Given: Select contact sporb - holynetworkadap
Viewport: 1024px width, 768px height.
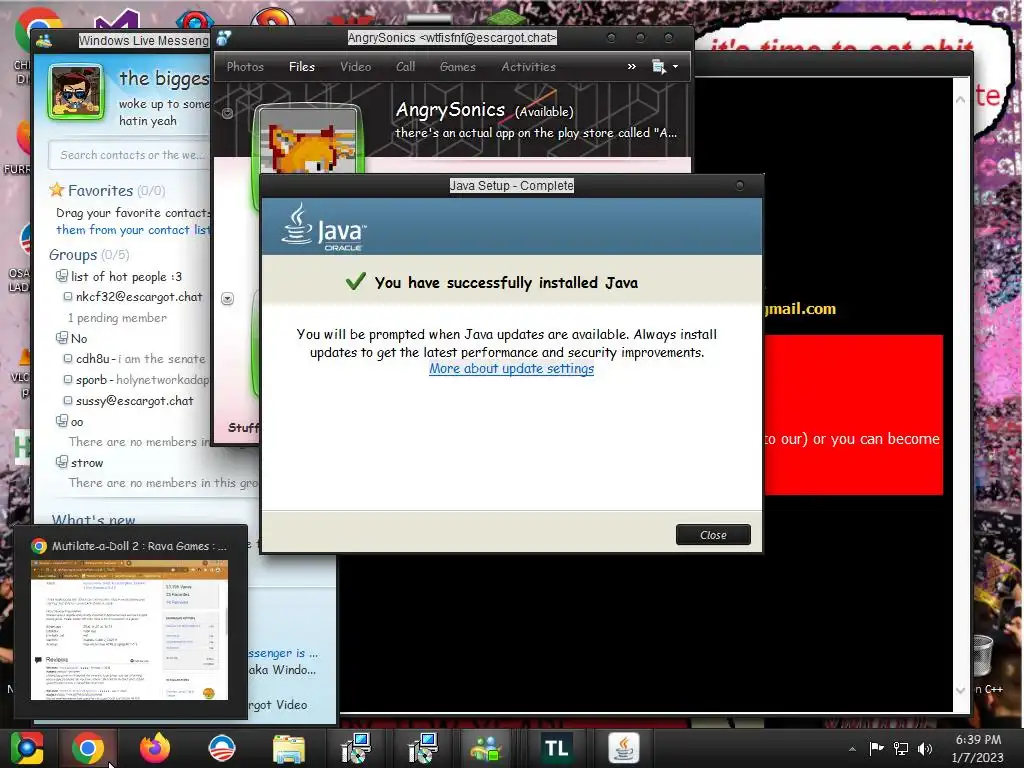Looking at the screenshot, I should pos(142,380).
